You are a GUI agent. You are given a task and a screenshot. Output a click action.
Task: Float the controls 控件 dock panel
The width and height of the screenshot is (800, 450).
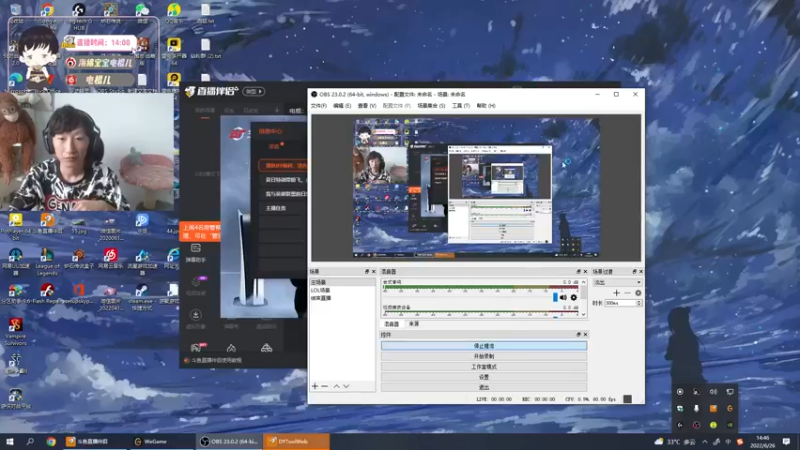[x=579, y=335]
